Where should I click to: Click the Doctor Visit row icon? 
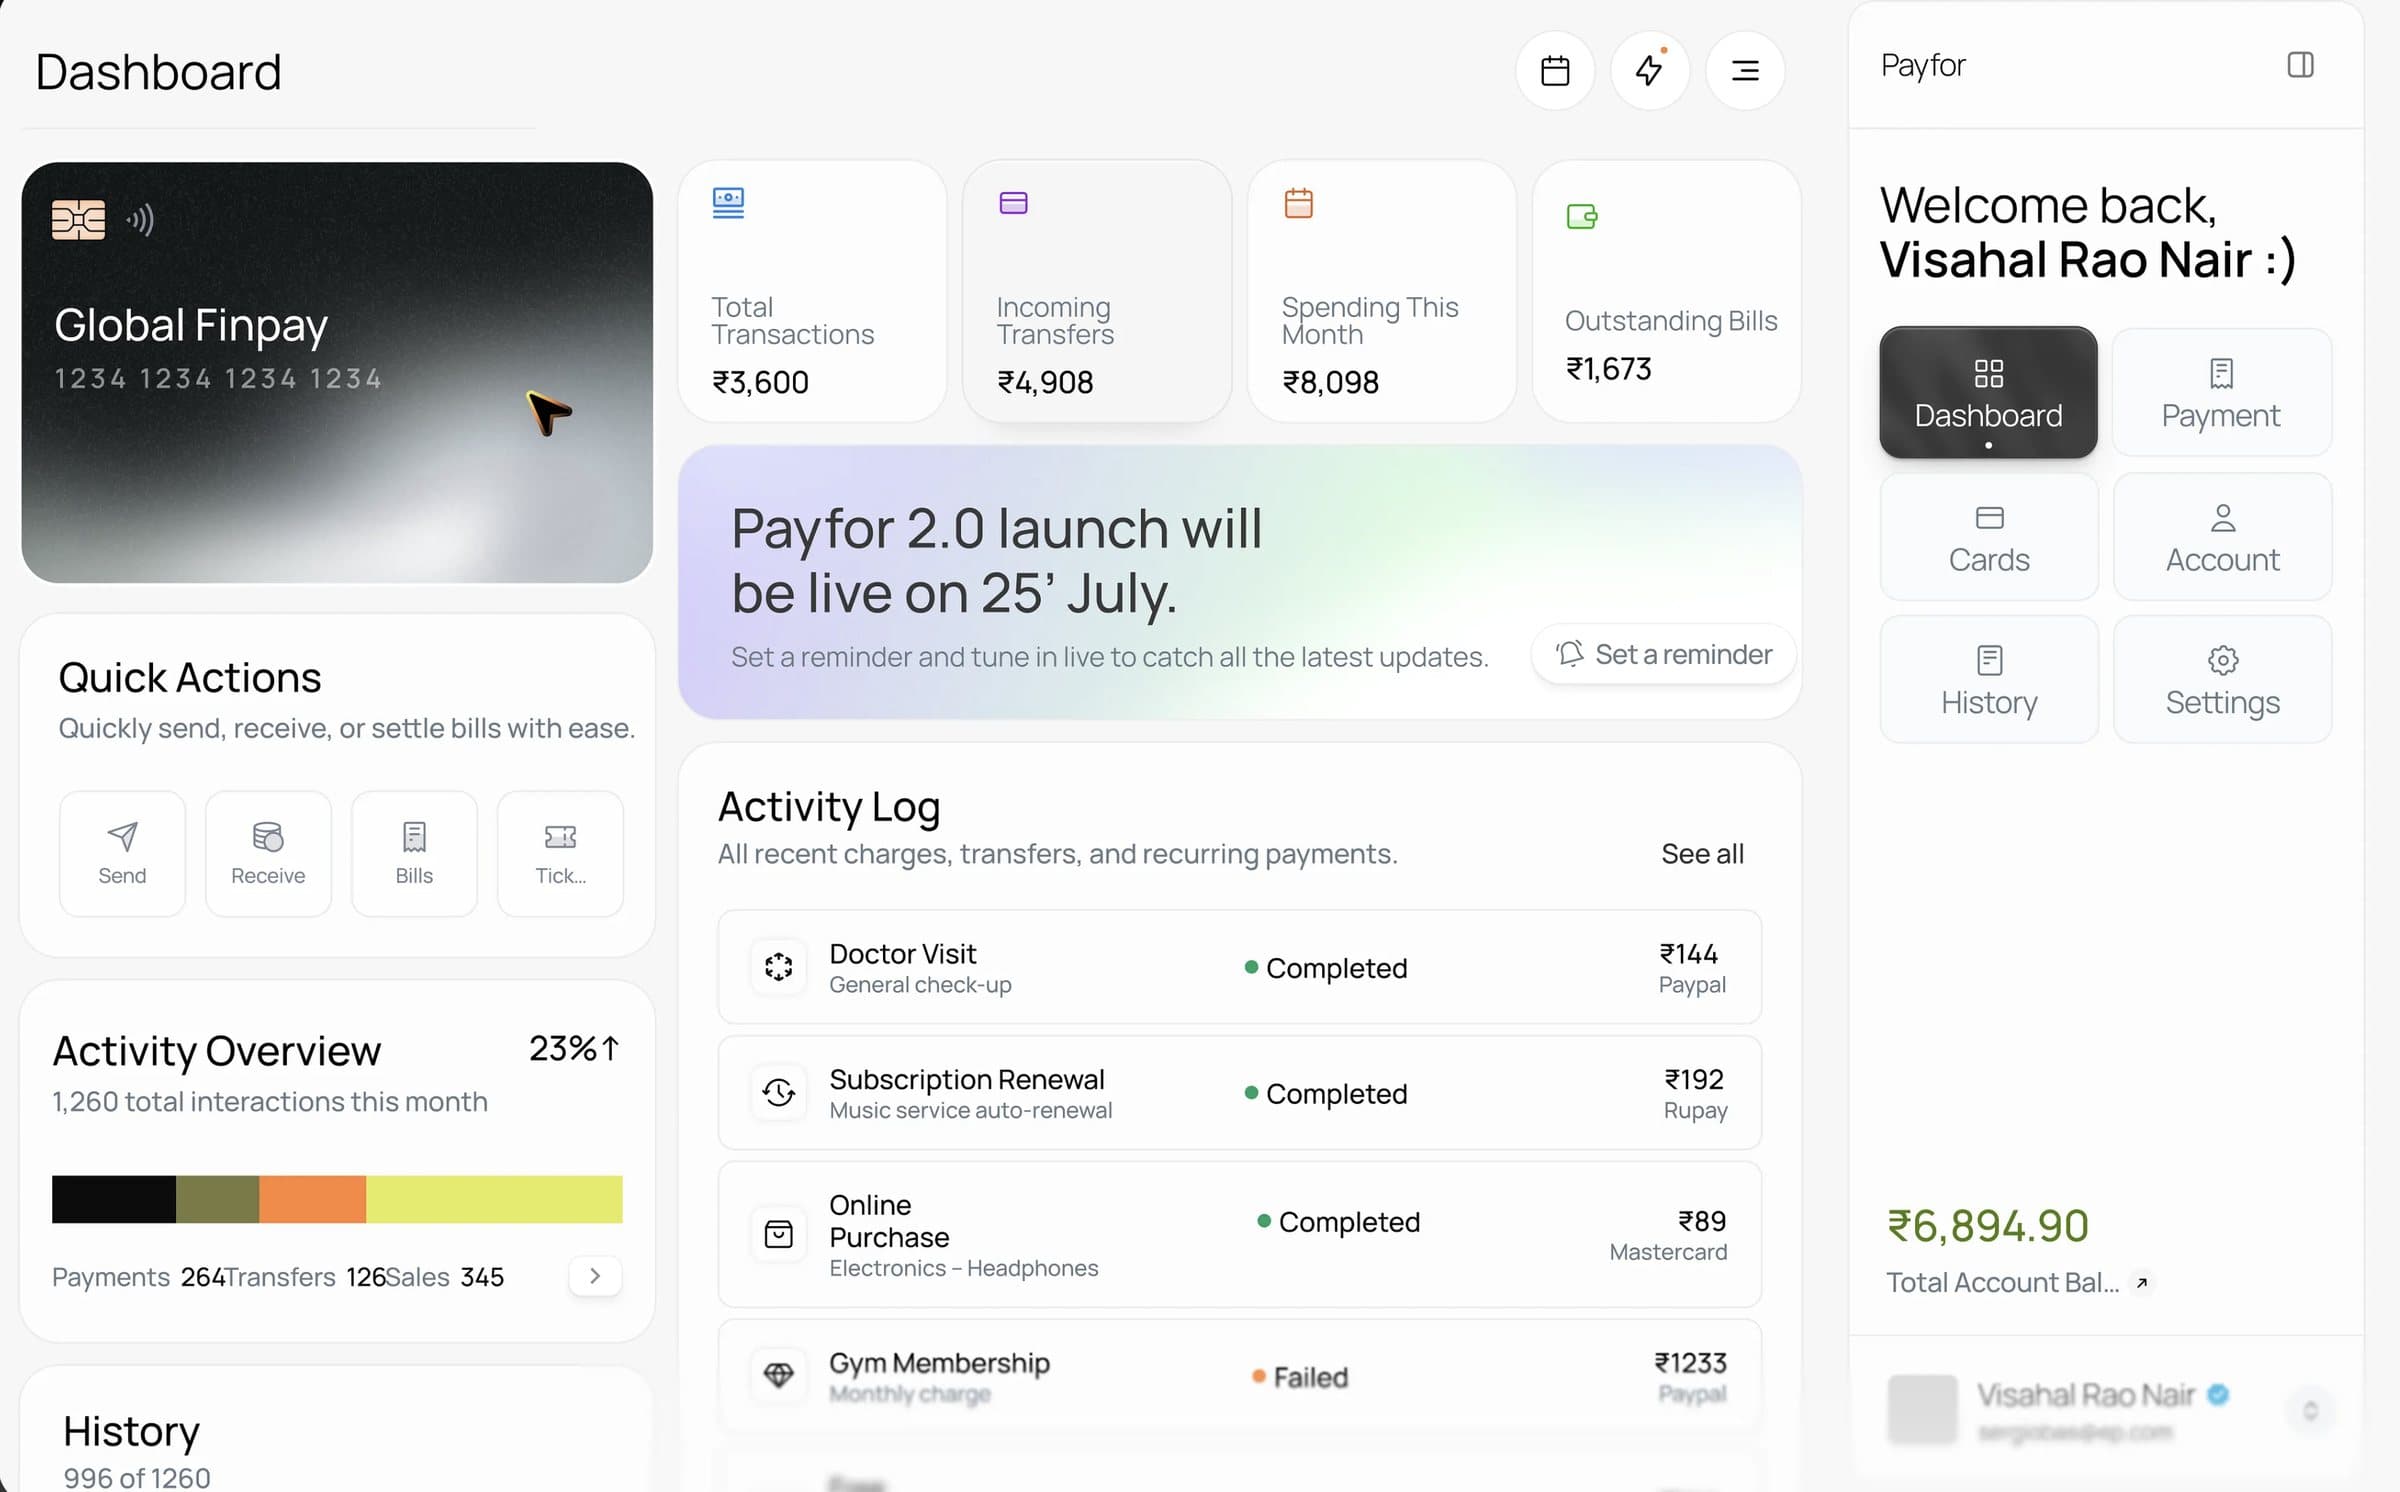click(x=778, y=966)
